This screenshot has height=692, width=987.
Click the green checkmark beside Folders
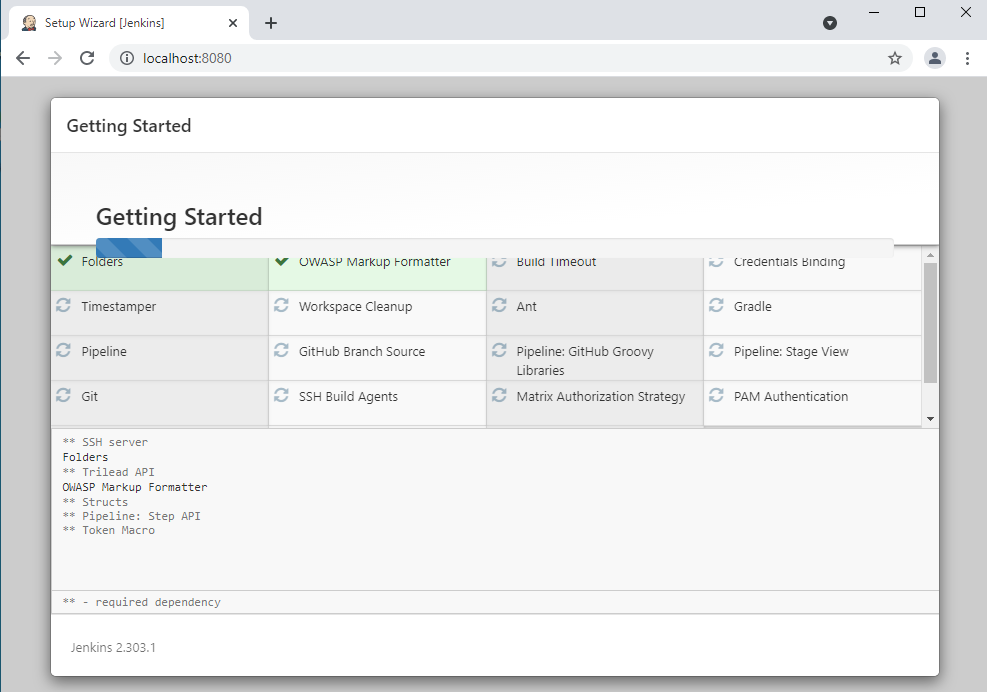point(65,261)
